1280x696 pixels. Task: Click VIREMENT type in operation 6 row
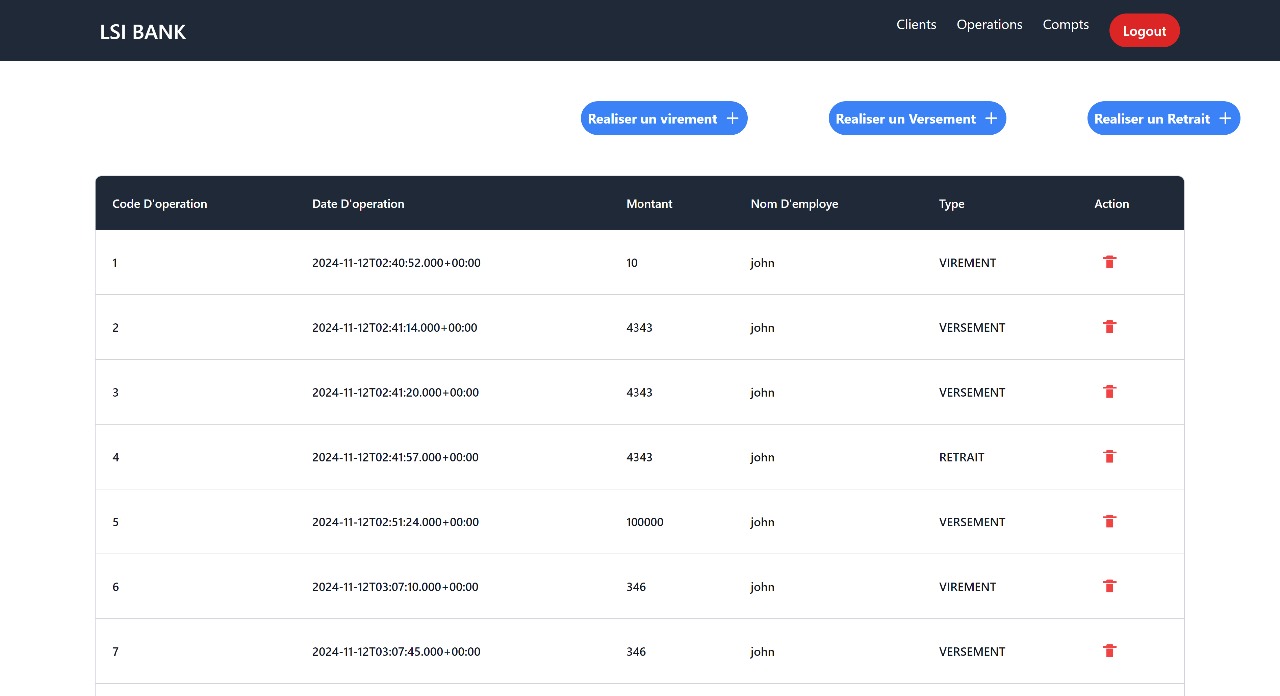(x=967, y=587)
